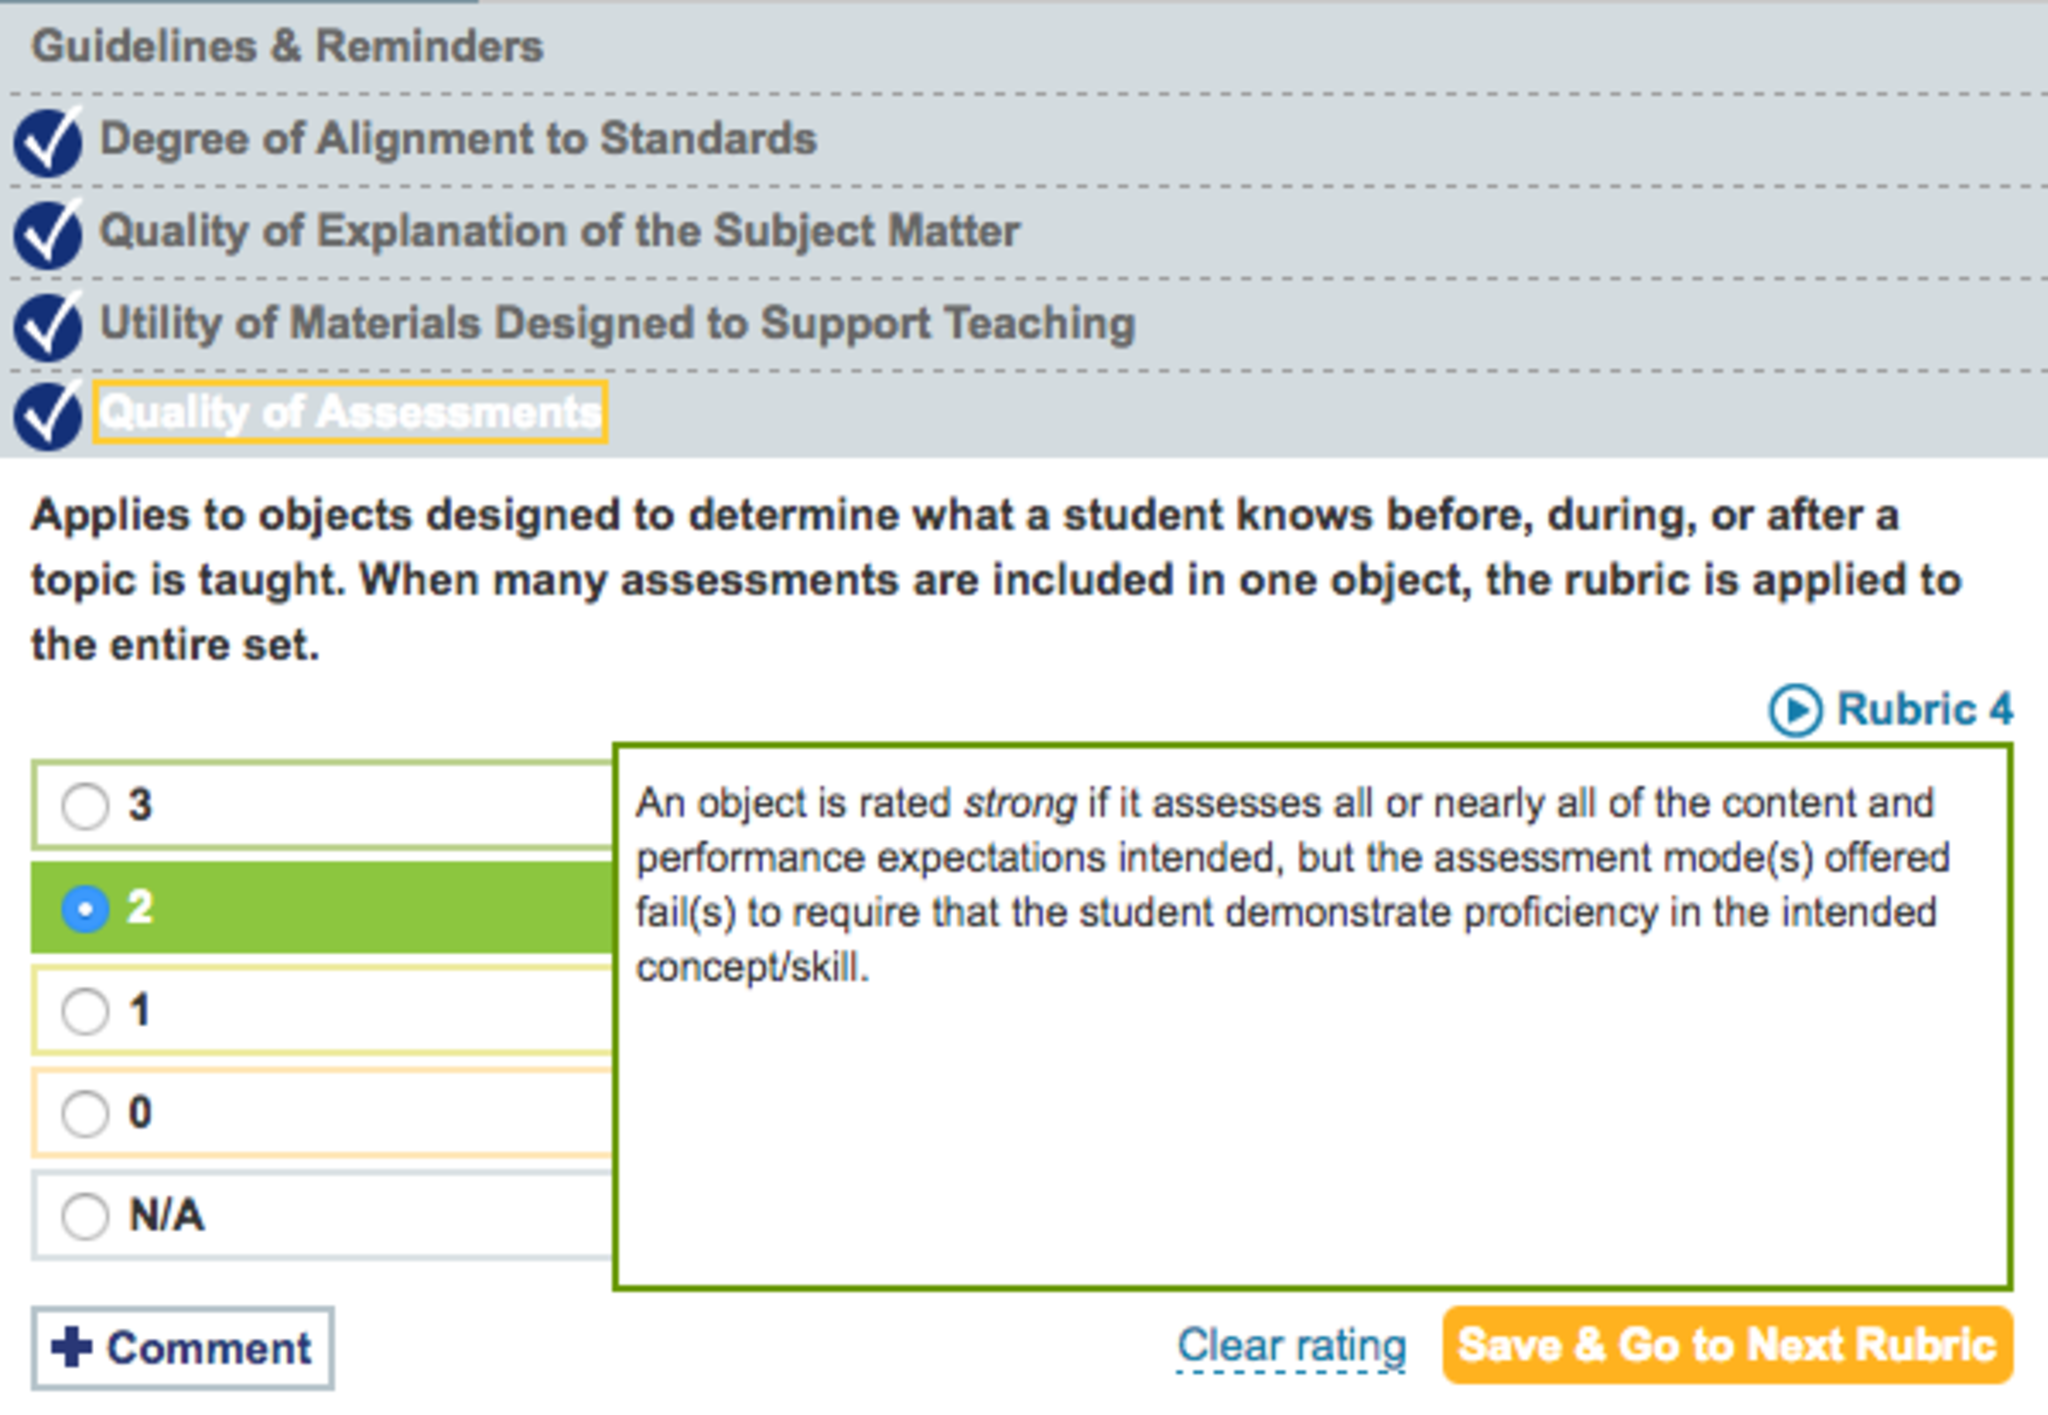2048x1415 pixels.
Task: Select the Quality of Assessments rubric tab
Action: (350, 413)
